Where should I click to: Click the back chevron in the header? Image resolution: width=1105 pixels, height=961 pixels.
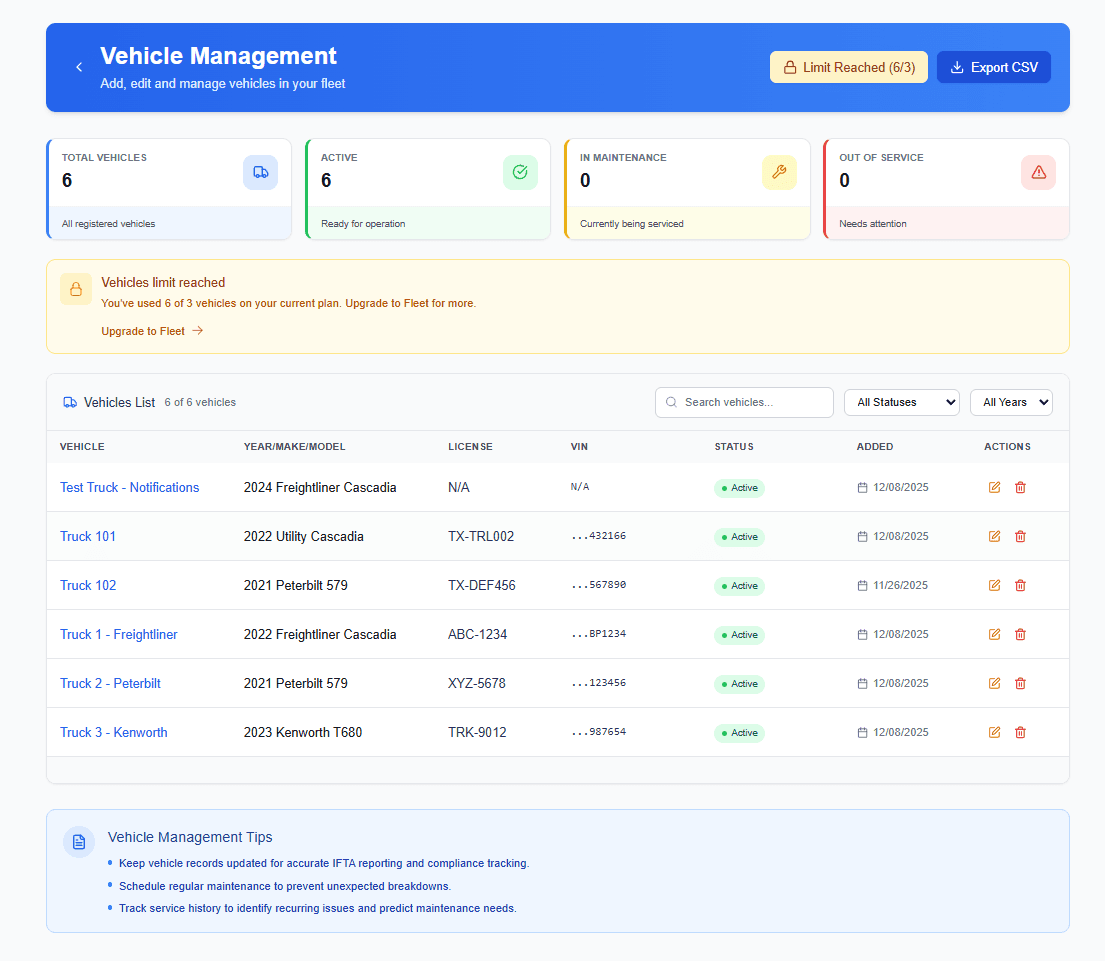click(78, 67)
